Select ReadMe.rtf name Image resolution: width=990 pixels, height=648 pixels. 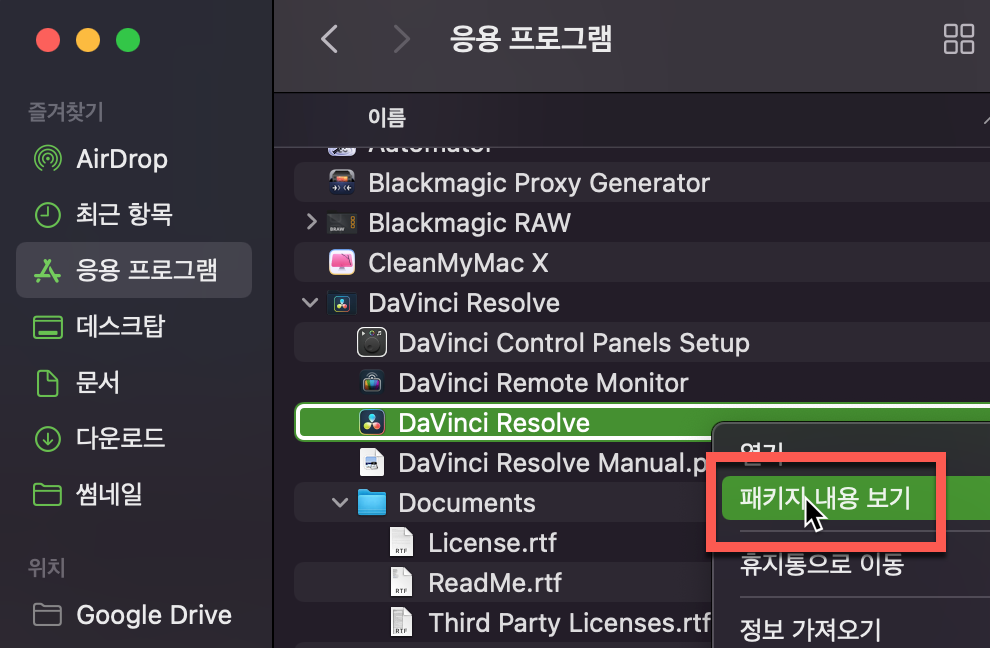495,583
